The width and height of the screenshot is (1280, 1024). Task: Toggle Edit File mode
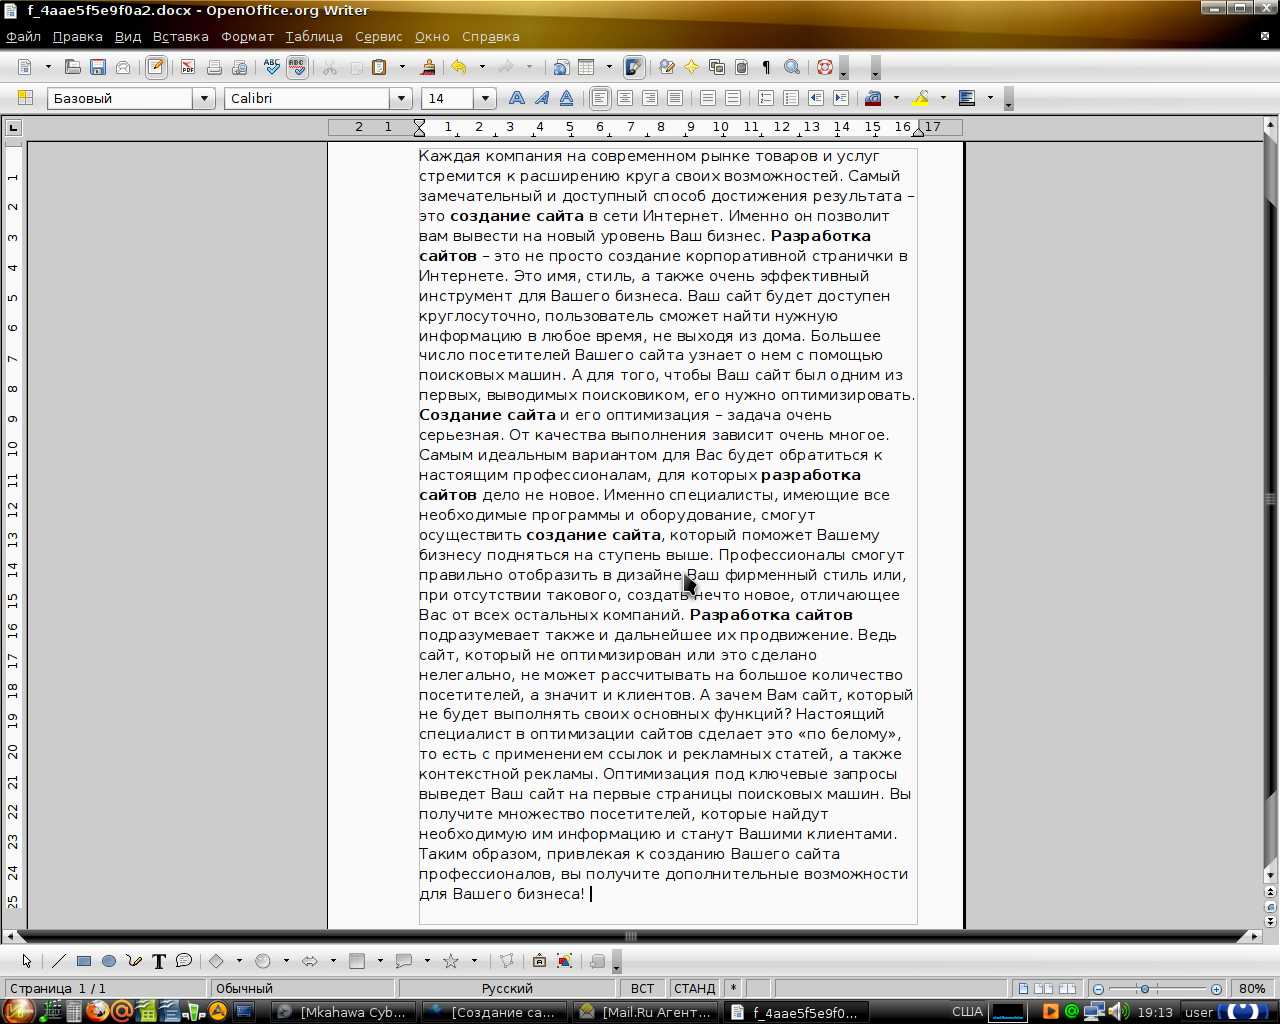156,67
